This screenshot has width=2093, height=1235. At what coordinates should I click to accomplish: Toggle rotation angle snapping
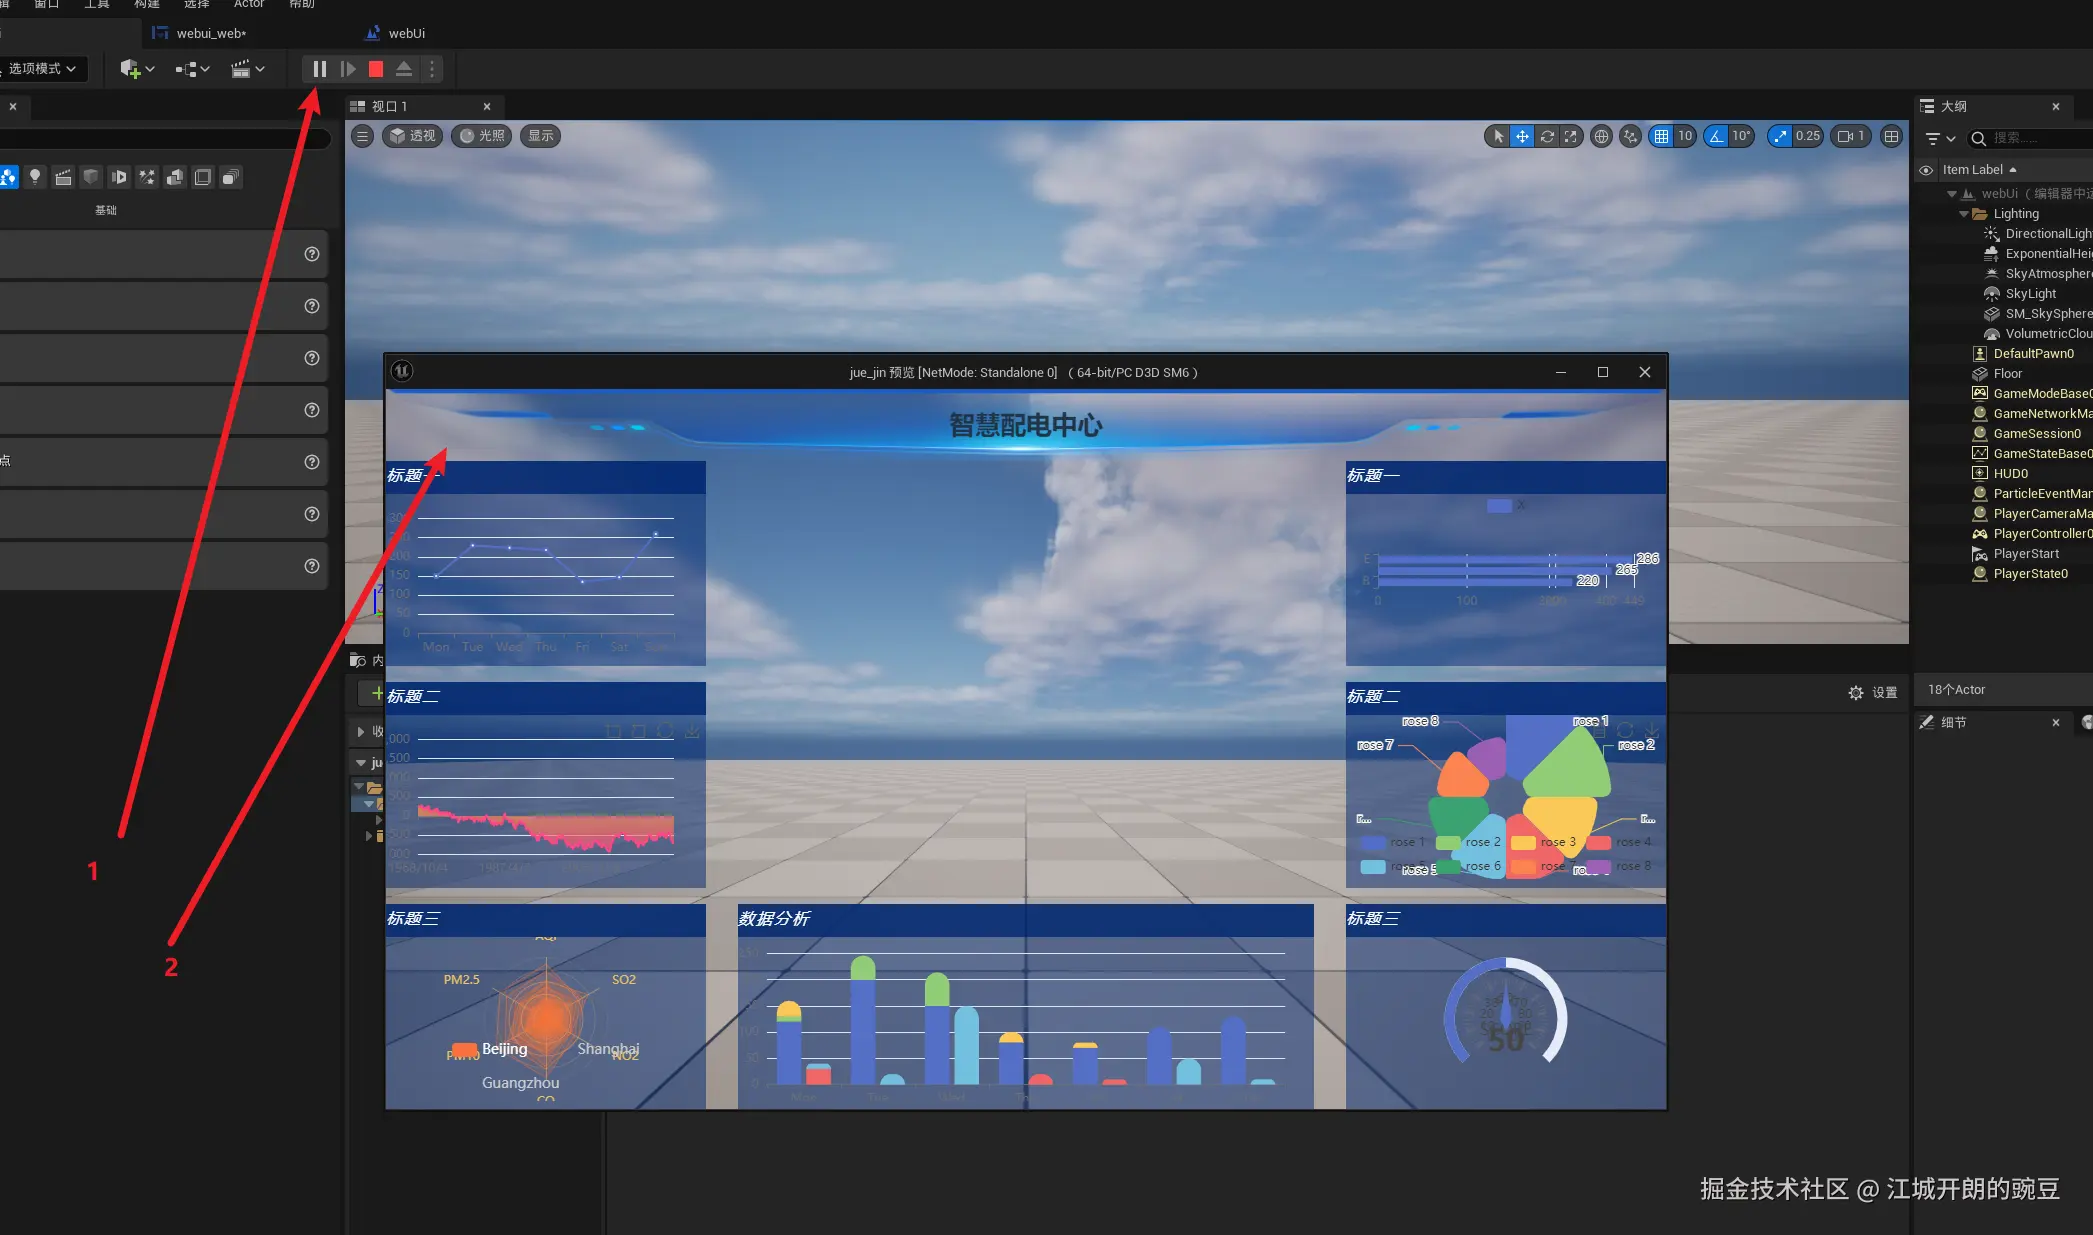point(1717,137)
